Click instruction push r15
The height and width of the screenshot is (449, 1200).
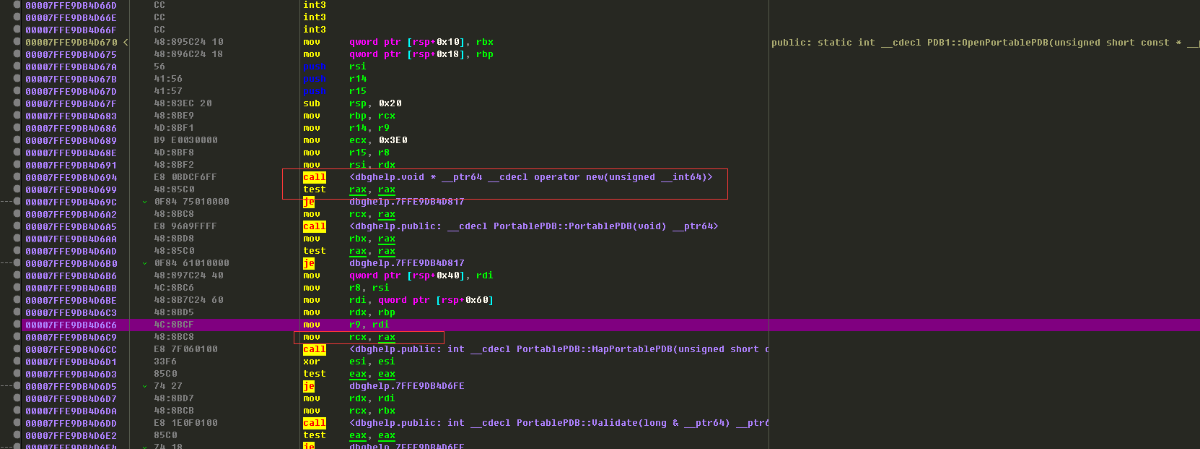(334, 91)
